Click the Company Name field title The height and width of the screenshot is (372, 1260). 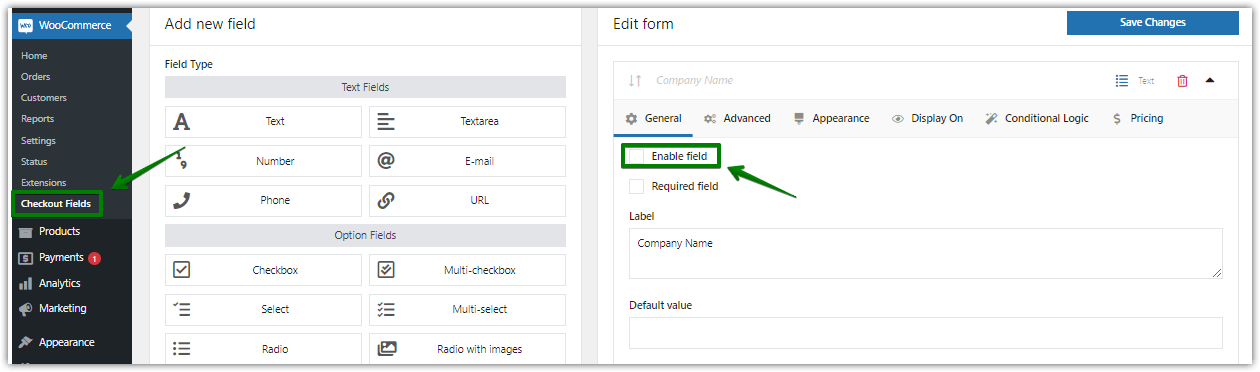[694, 81]
